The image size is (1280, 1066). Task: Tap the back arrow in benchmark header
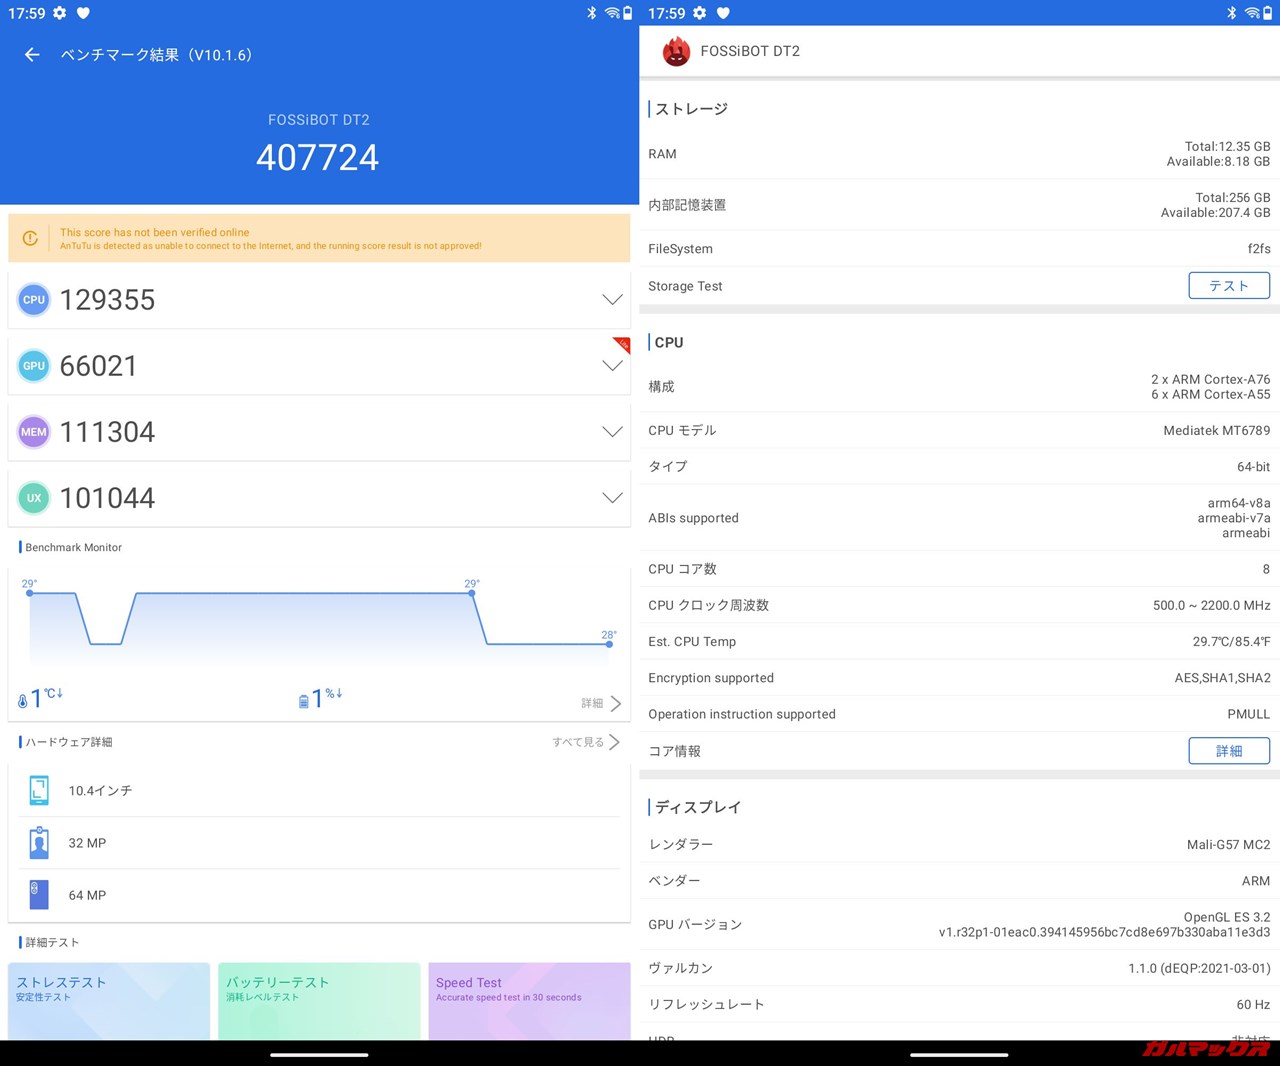(32, 55)
